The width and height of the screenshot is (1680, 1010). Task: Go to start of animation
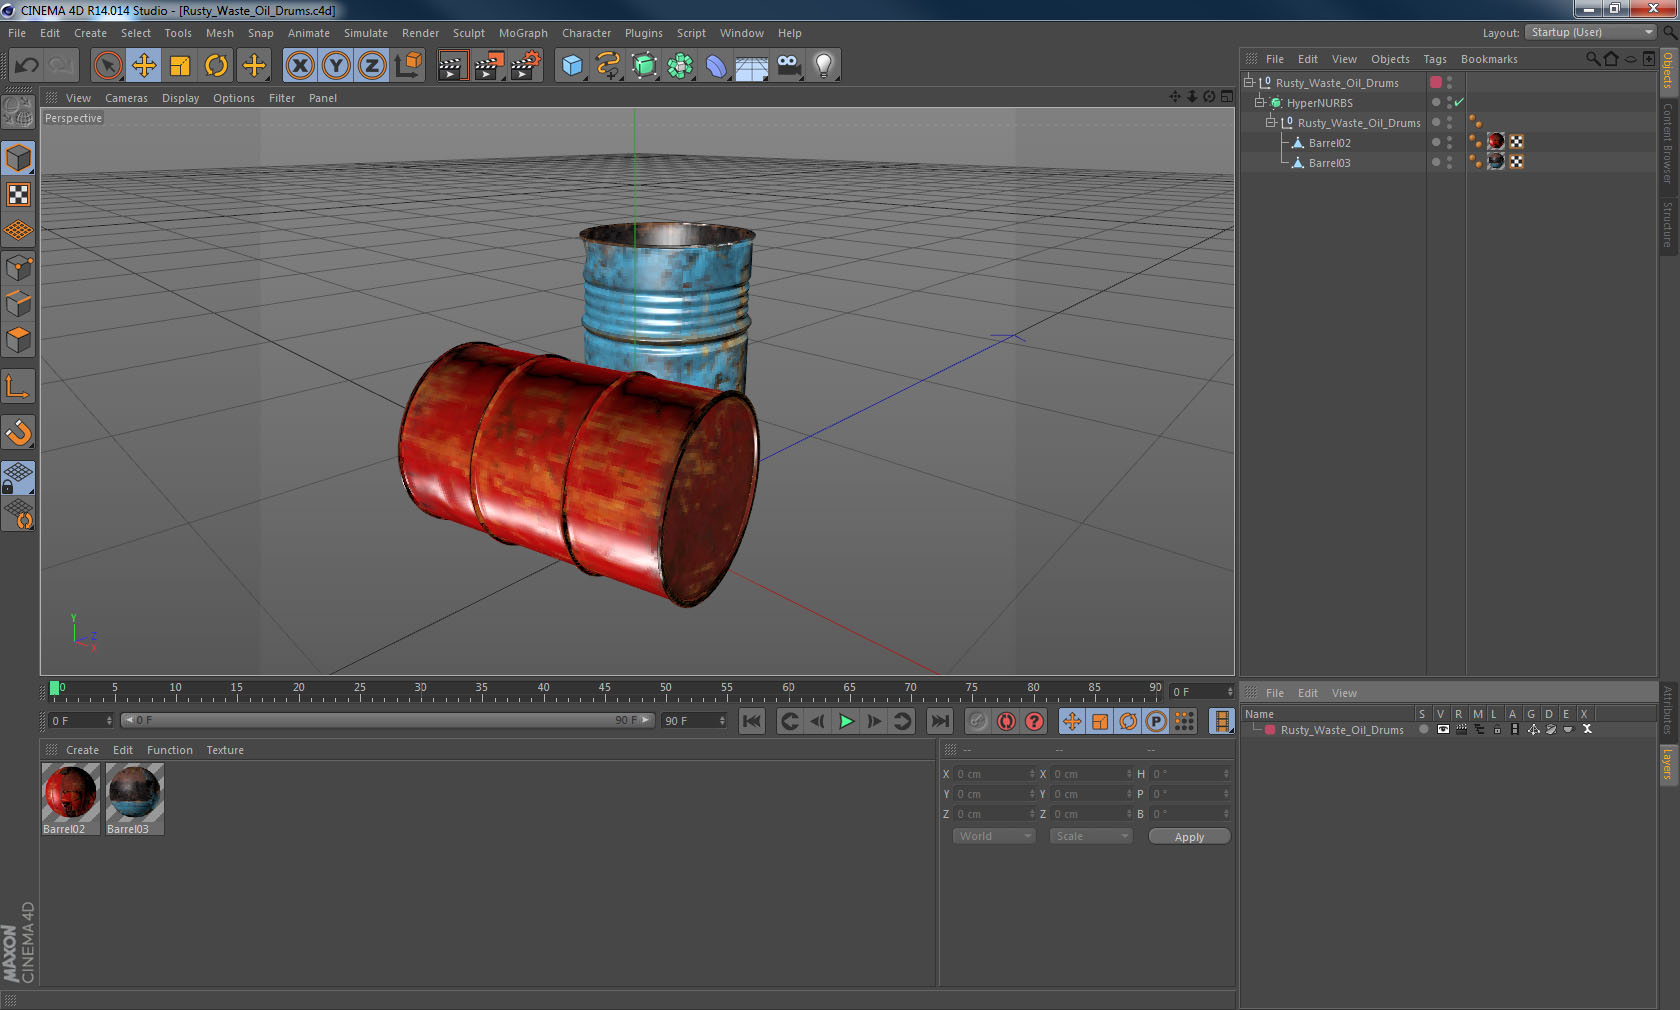point(752,721)
